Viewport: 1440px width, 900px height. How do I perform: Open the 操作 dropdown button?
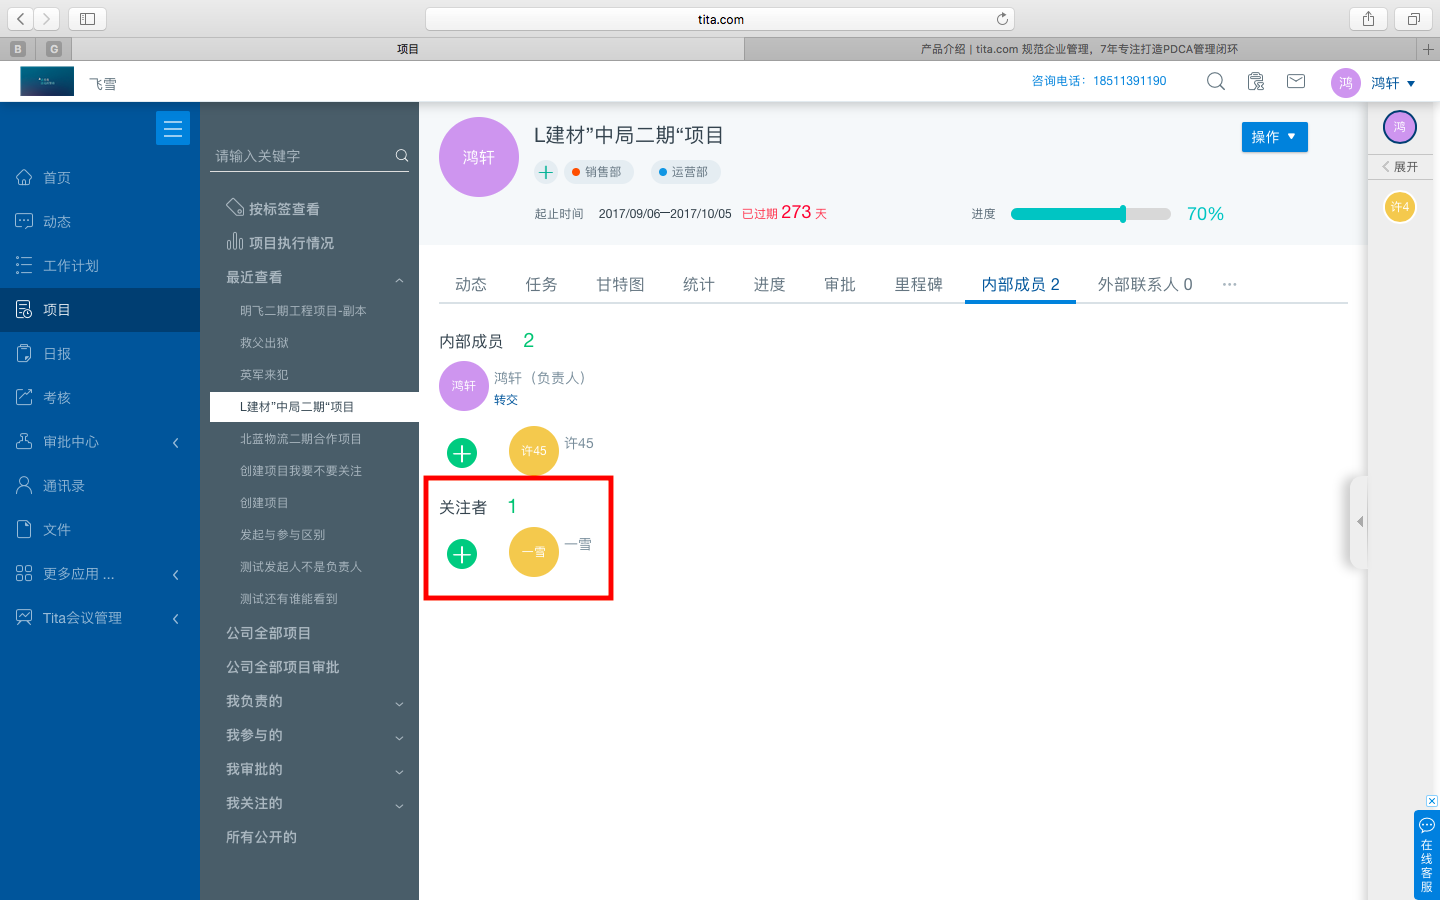coord(1274,137)
